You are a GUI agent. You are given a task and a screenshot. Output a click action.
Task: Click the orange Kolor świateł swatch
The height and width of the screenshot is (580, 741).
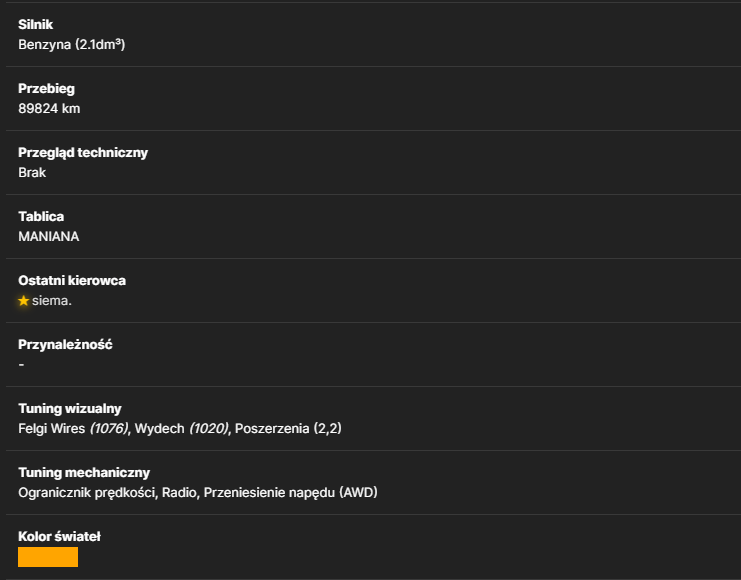tap(48, 557)
